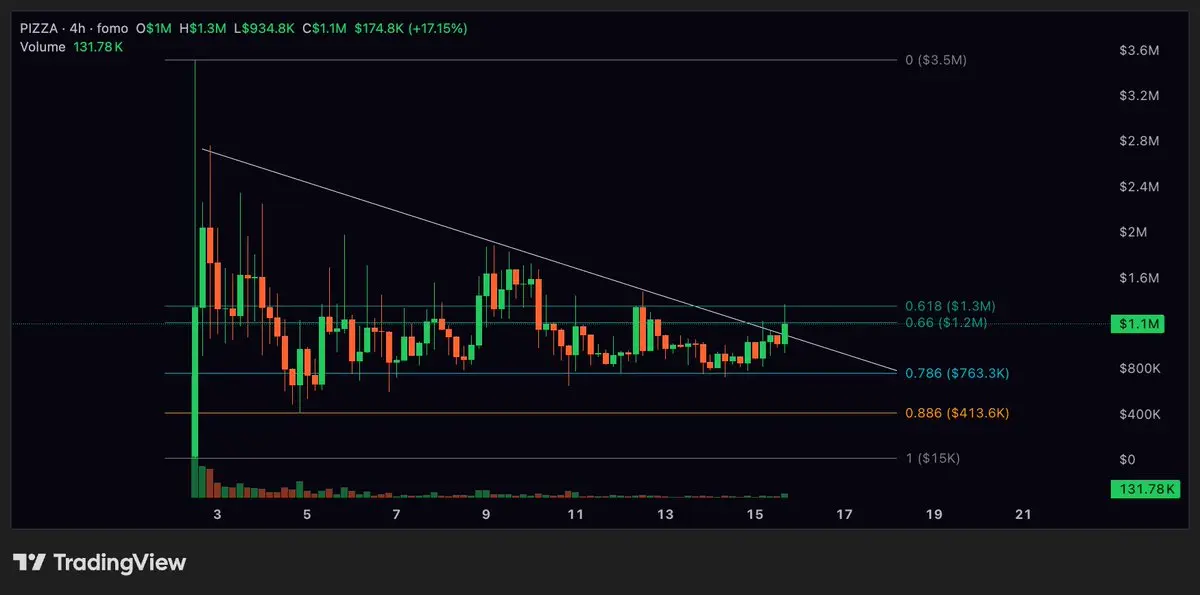Click the $2M price axis label

pyautogui.click(x=1135, y=232)
